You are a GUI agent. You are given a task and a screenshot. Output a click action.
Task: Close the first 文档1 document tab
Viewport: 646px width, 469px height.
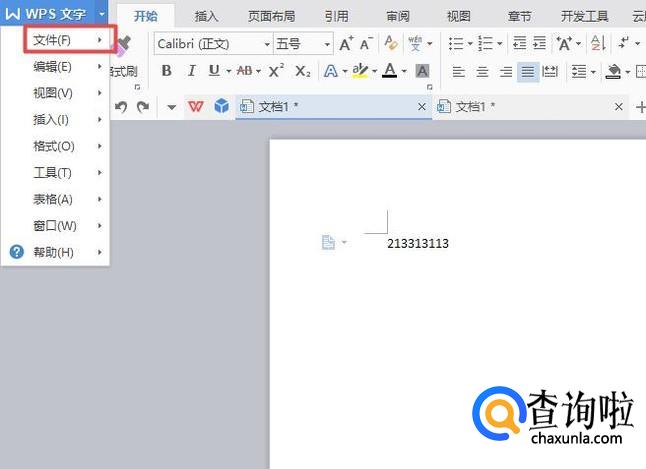pyautogui.click(x=421, y=107)
